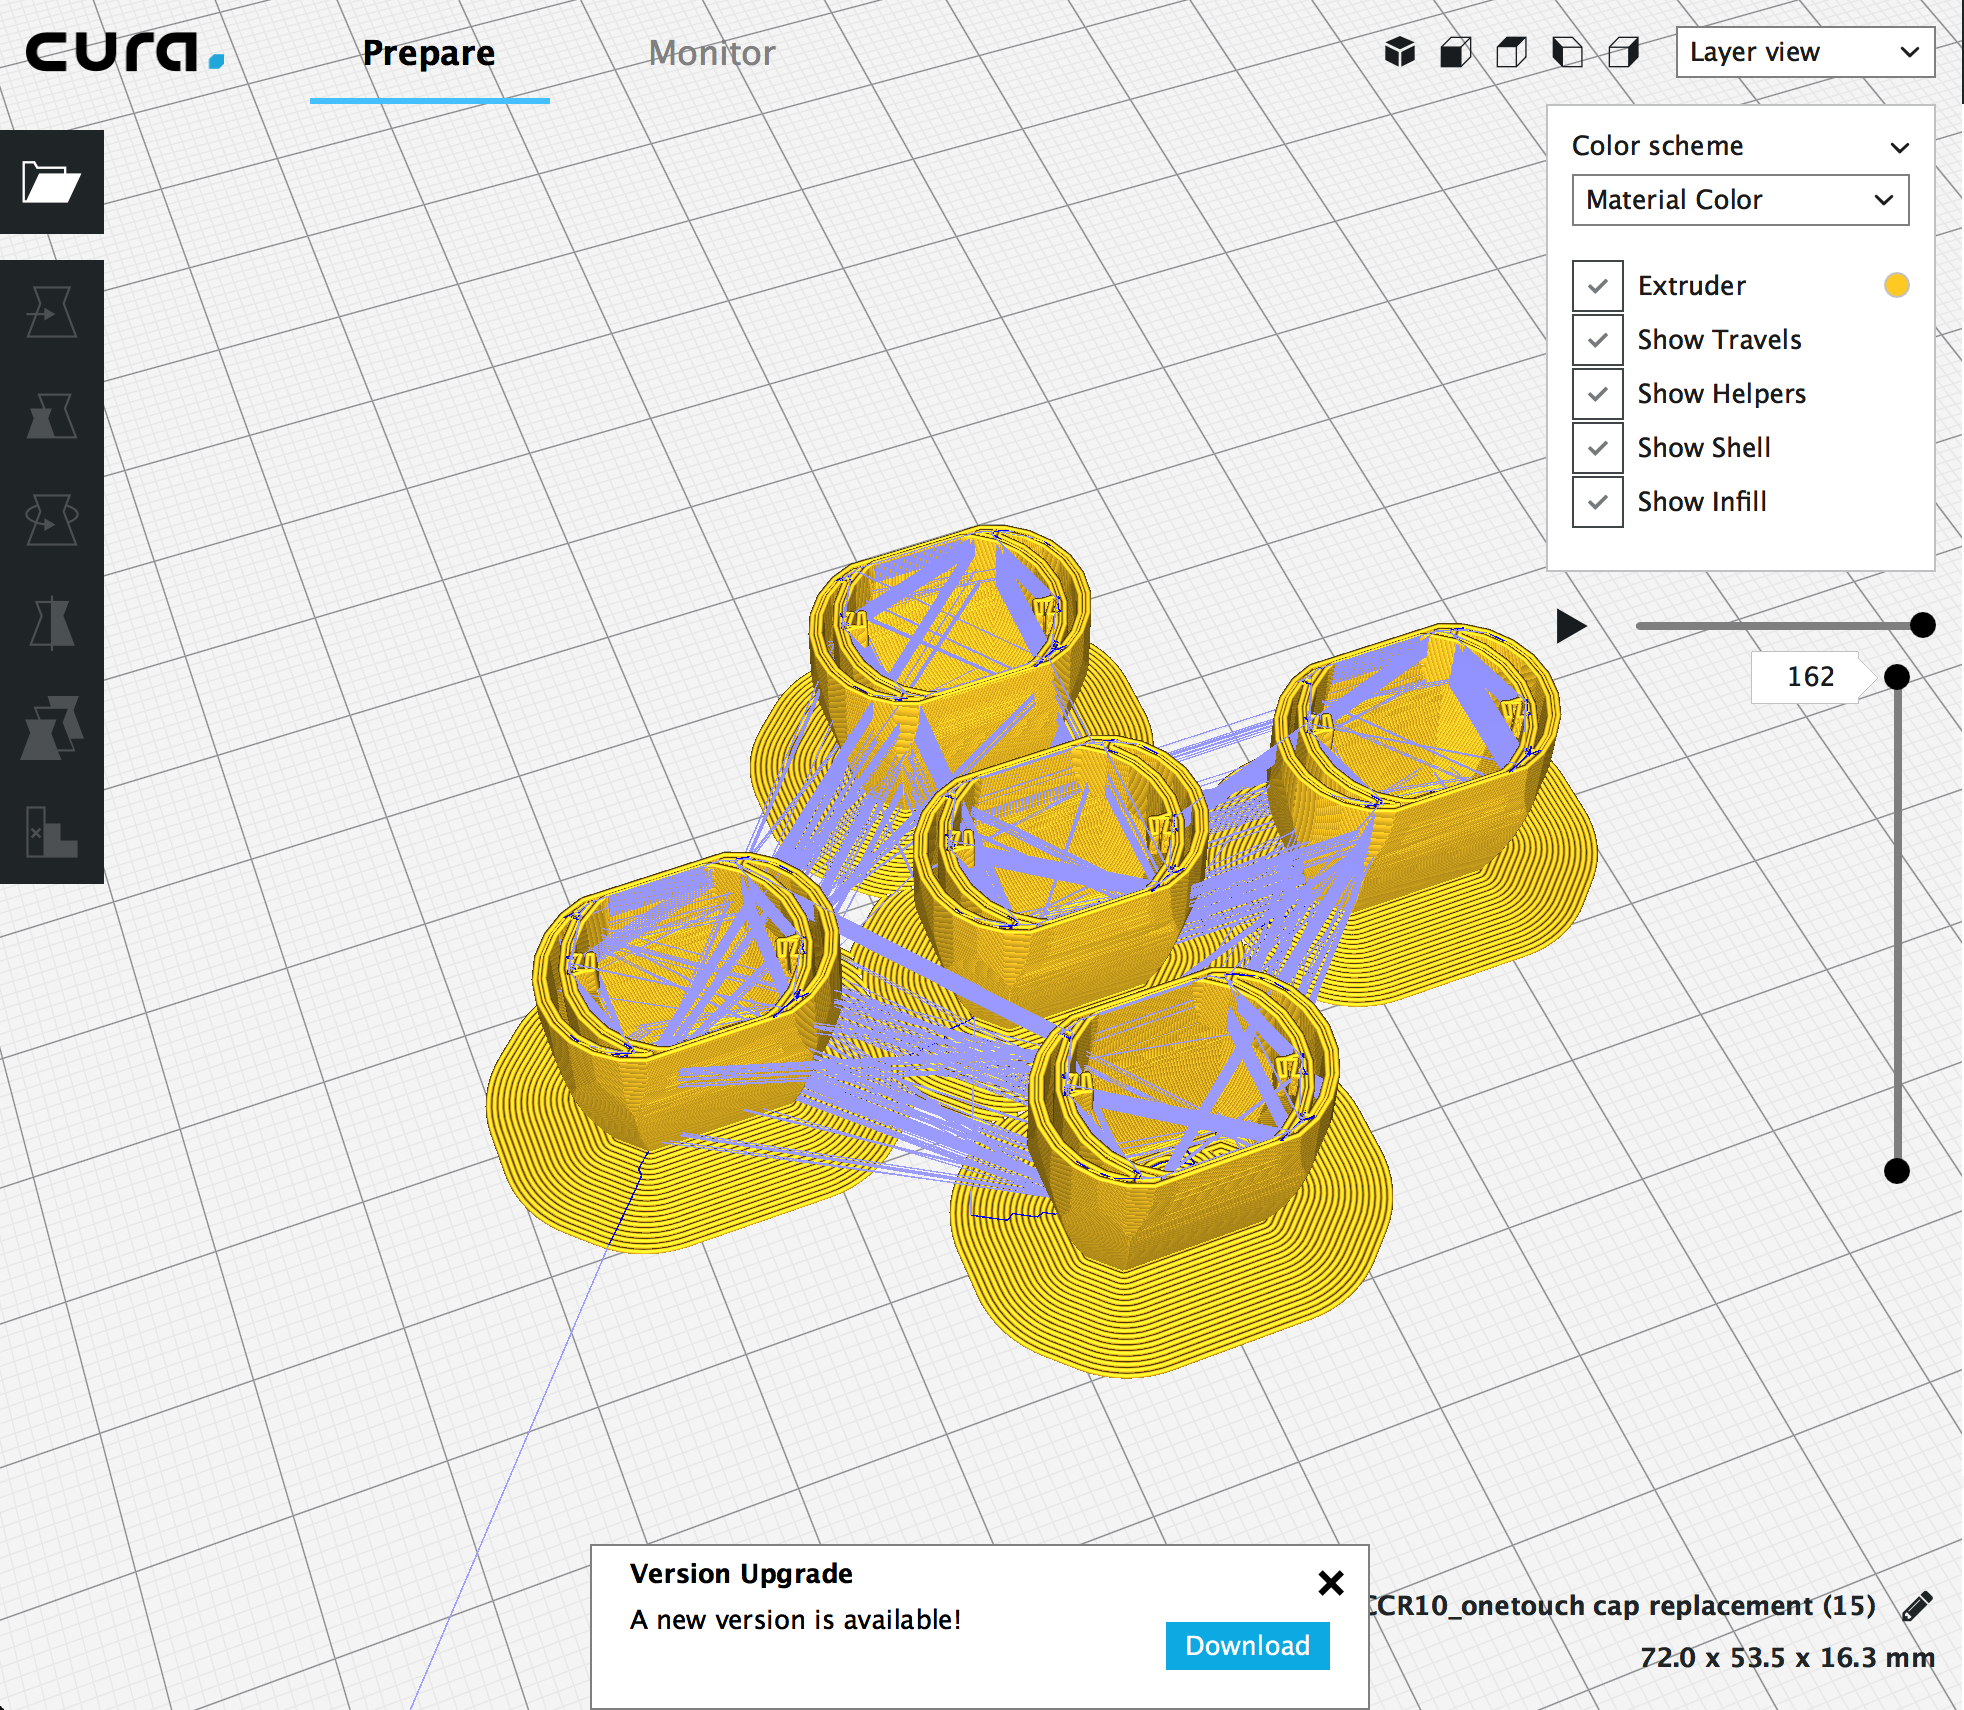Open the Per Model Settings tool
1964x1710 pixels.
[51, 728]
